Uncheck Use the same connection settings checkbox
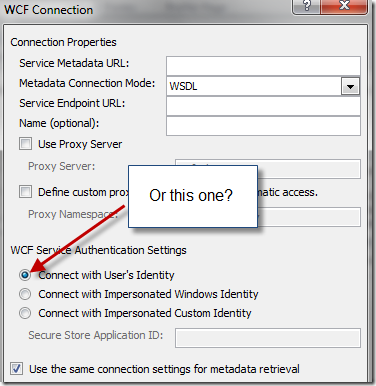 pyautogui.click(x=16, y=369)
